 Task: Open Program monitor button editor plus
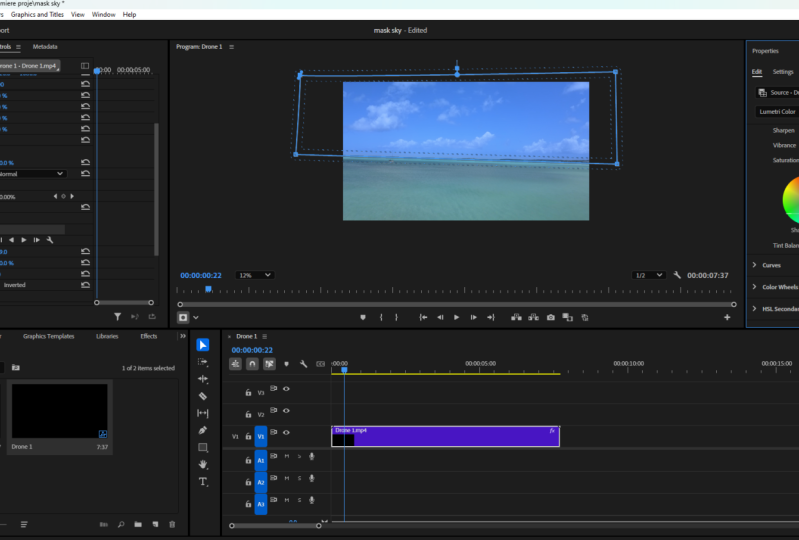727,317
